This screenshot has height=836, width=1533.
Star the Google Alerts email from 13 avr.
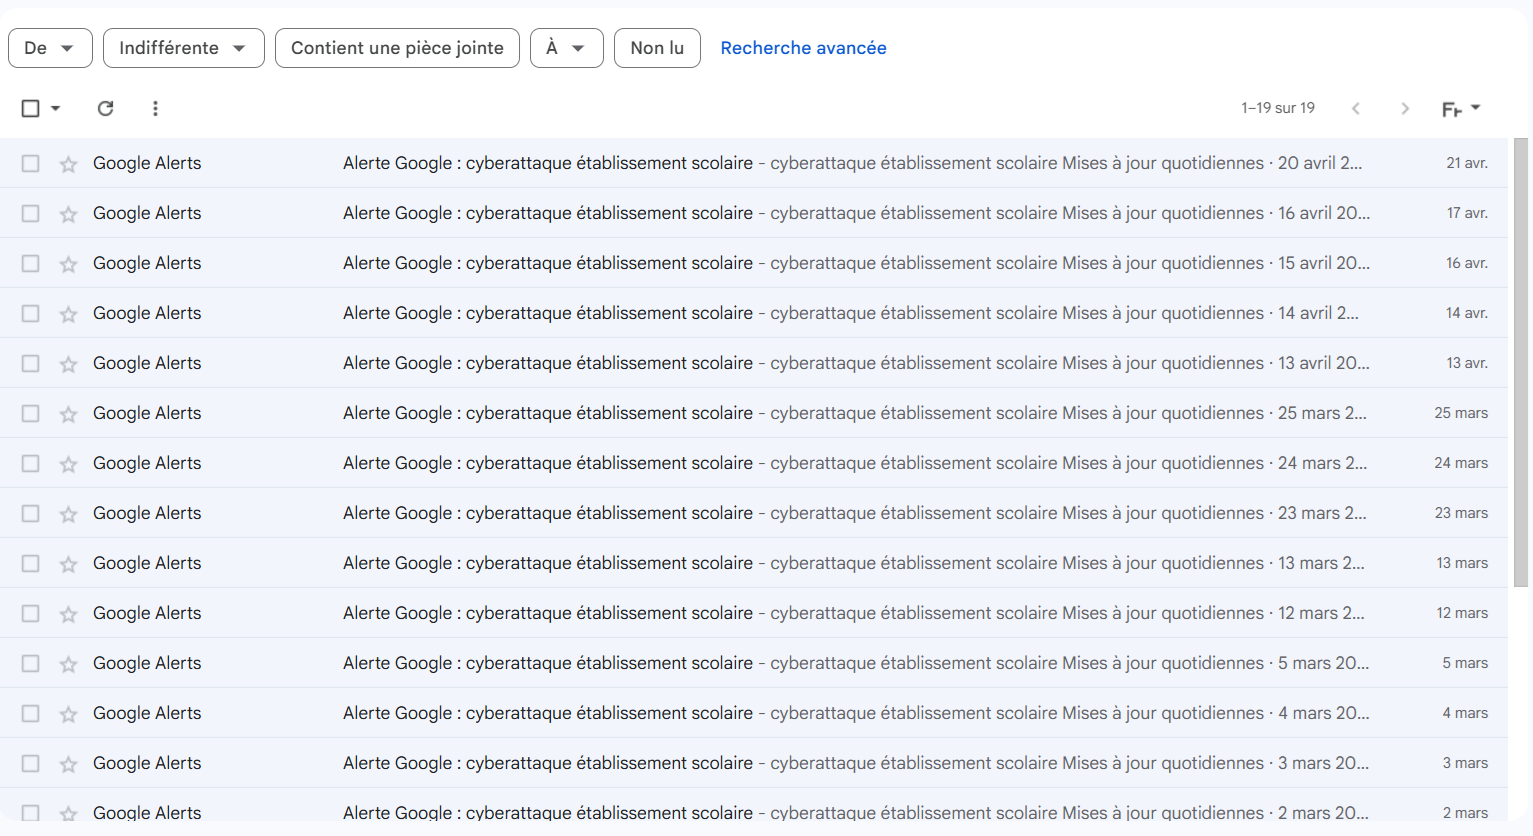(68, 364)
